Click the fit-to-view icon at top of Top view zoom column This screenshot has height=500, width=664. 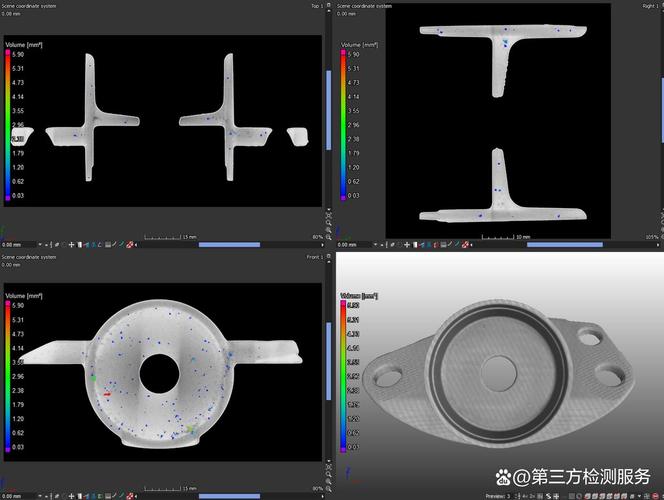pos(329,215)
